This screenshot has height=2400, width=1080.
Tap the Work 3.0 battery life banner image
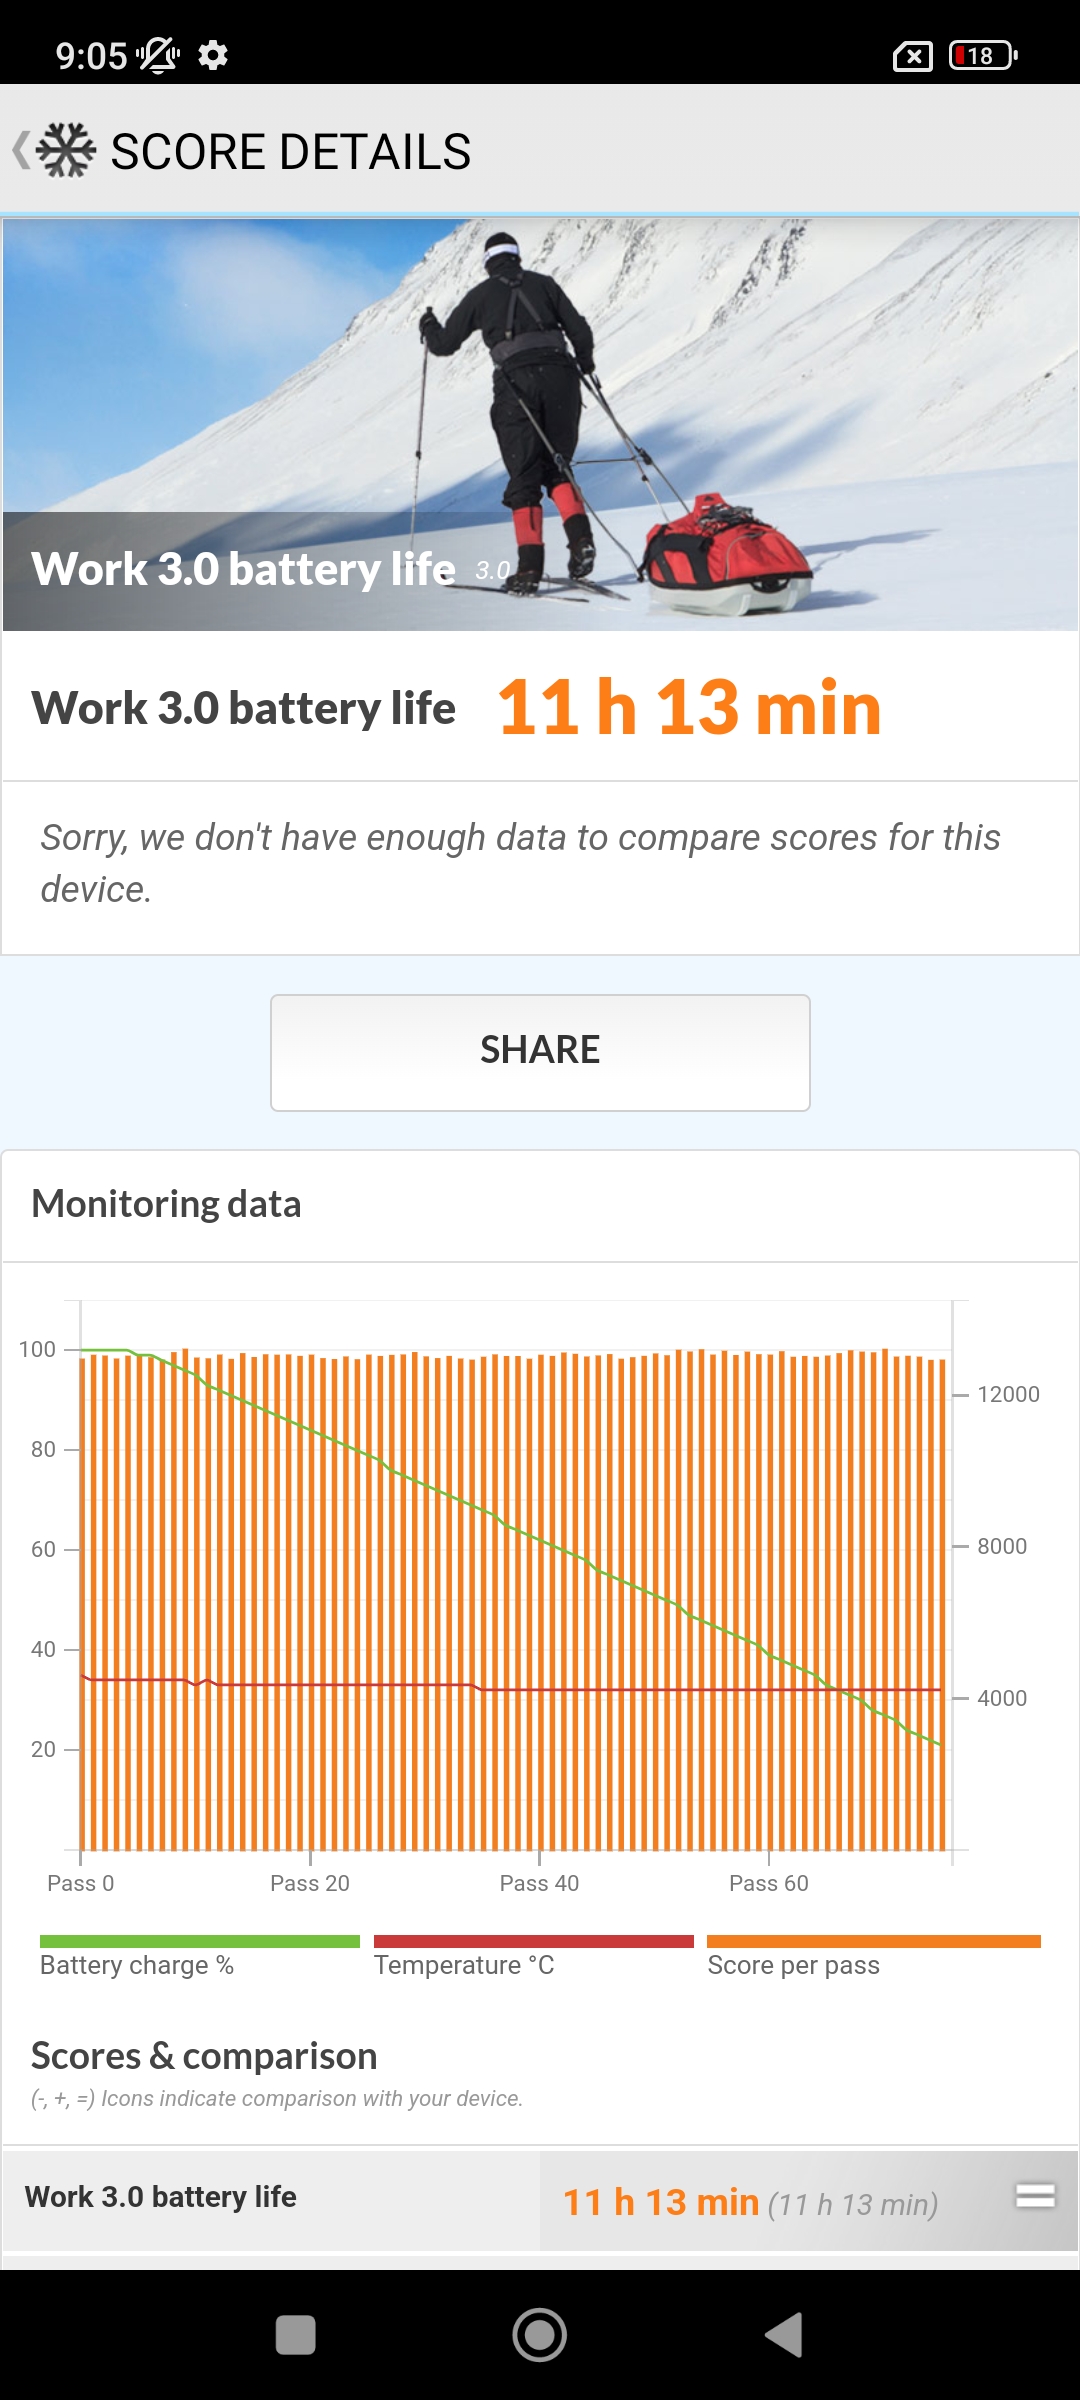(x=540, y=425)
